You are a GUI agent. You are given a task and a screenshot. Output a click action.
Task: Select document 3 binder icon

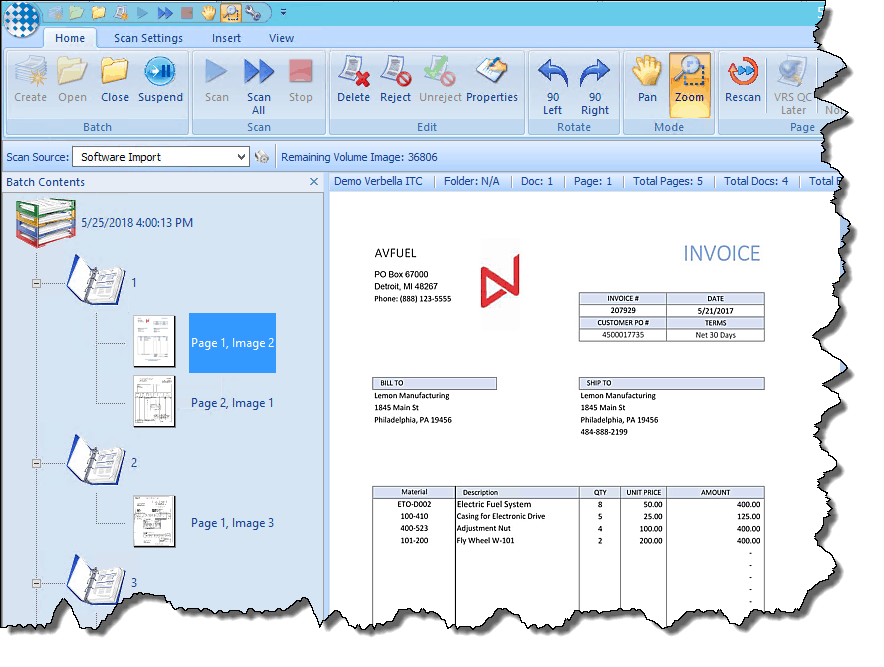click(96, 580)
